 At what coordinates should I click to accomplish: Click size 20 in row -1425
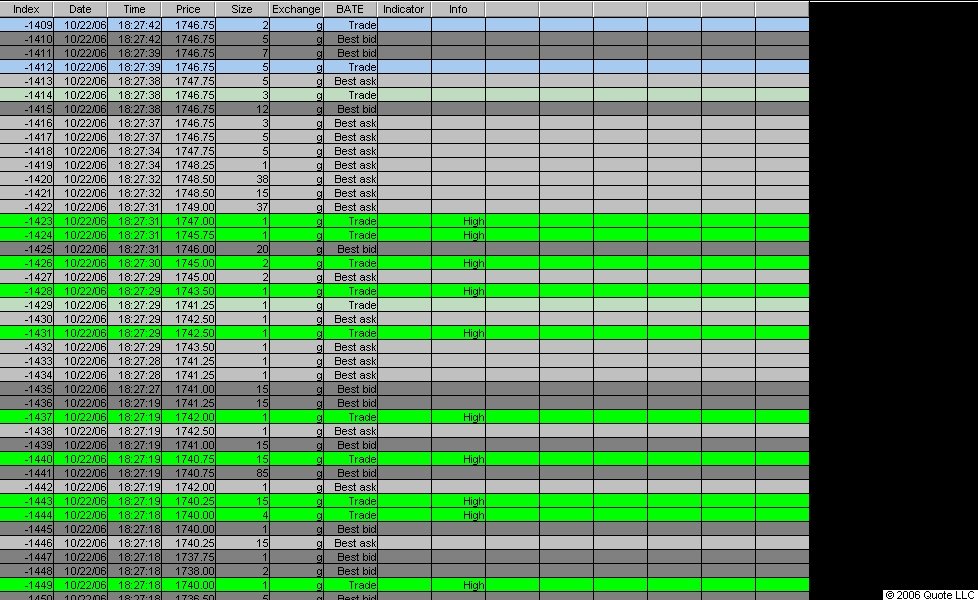pos(242,249)
